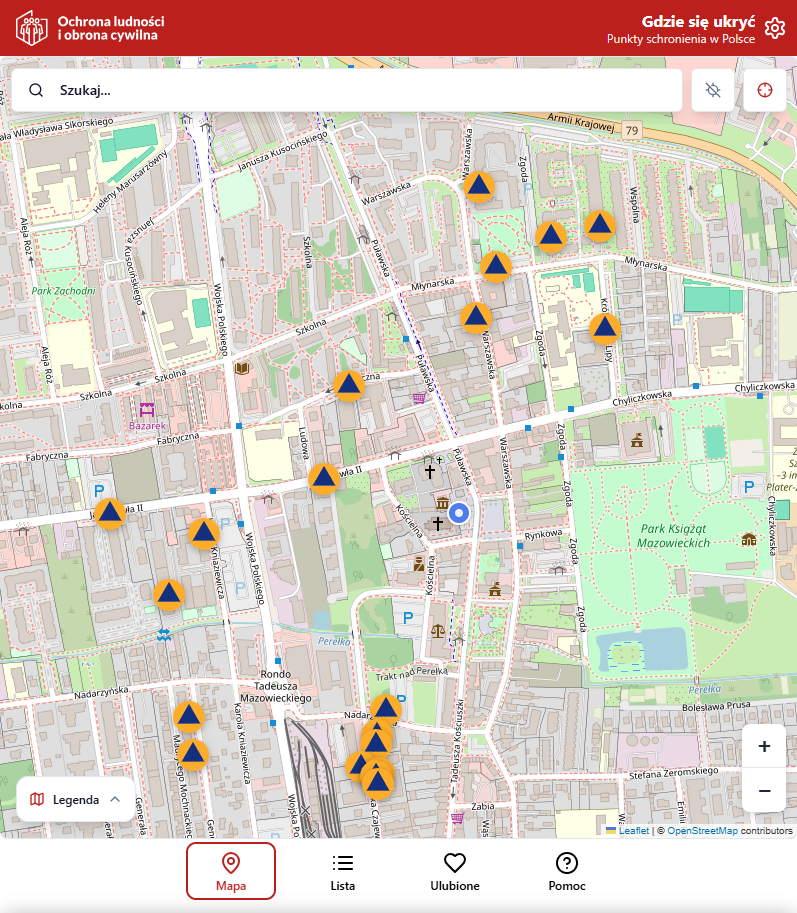Open settings gear in header
Viewport: 797px width, 913px height.
774,28
